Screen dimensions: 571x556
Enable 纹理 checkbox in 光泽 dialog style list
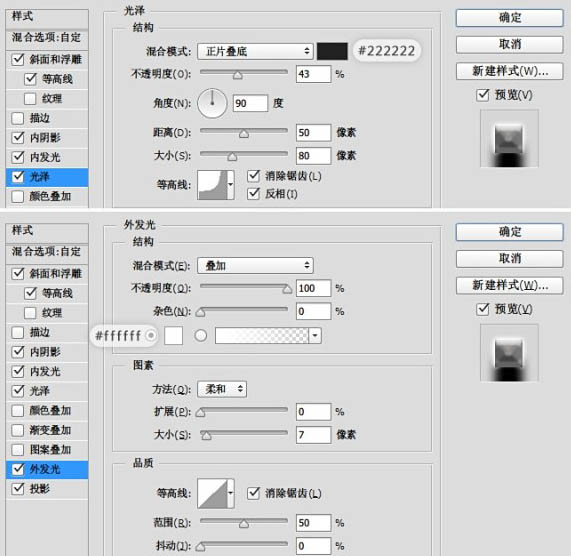30,98
